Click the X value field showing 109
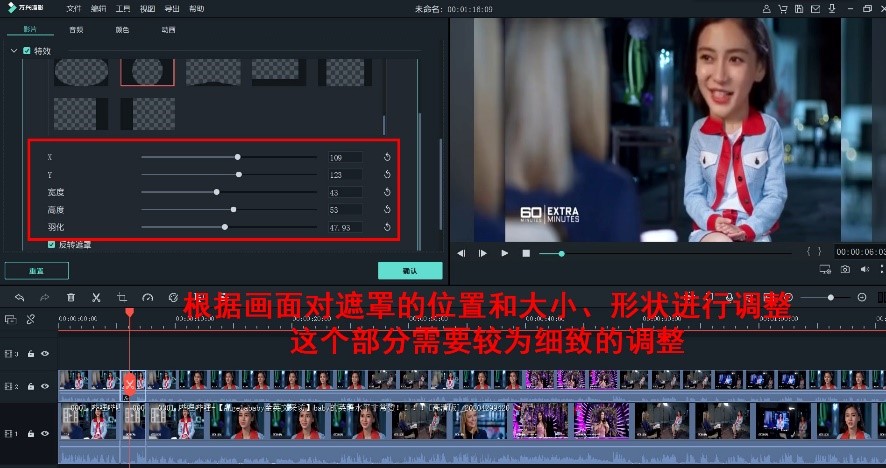Image resolution: width=886 pixels, height=468 pixels. click(x=345, y=158)
